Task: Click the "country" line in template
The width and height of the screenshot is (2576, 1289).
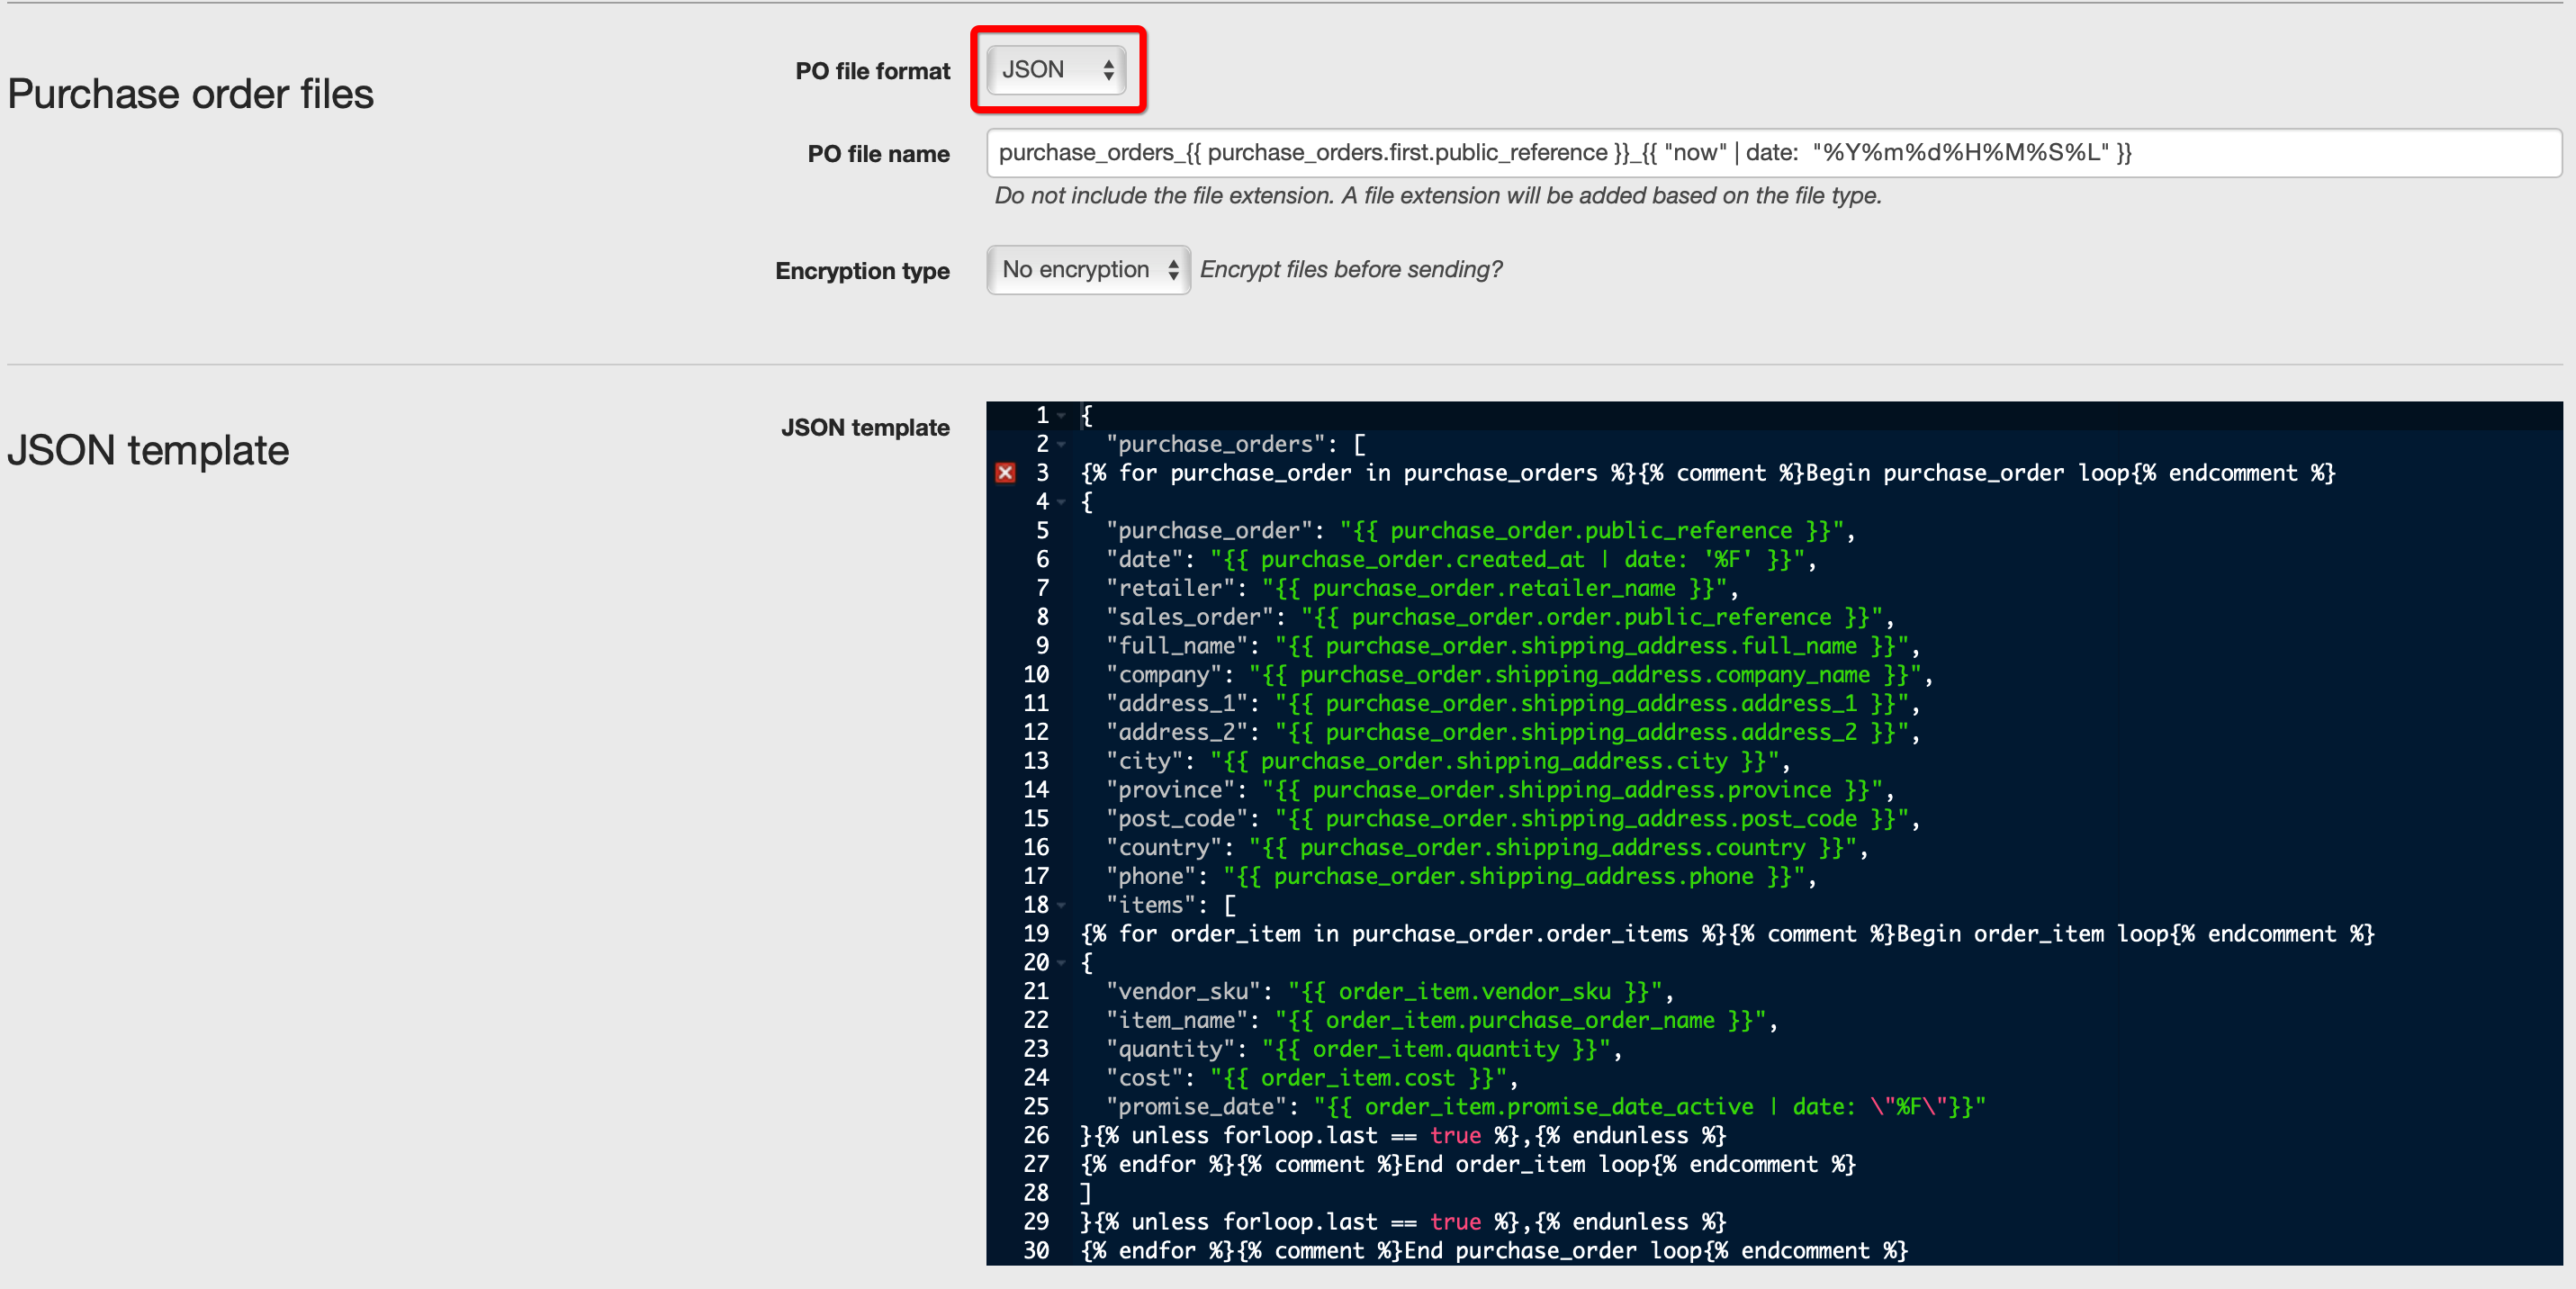Action: [1486, 848]
